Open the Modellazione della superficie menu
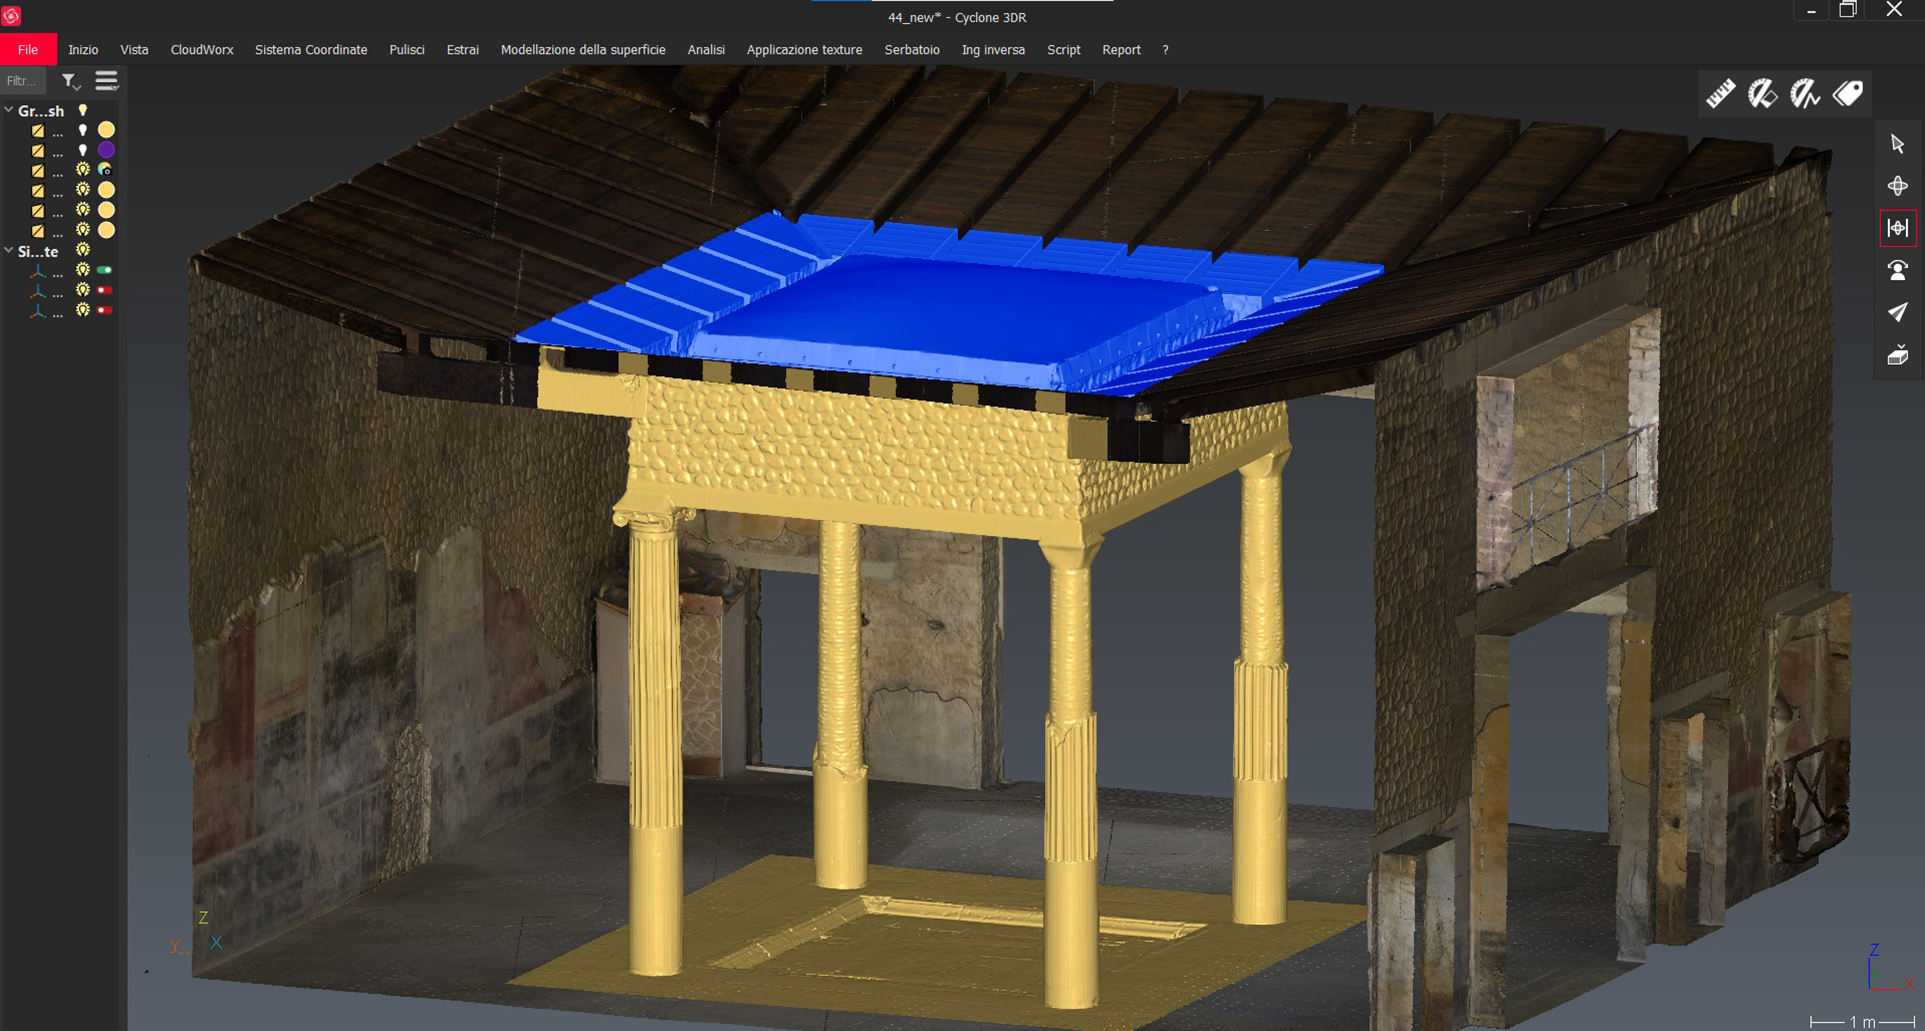 pos(582,49)
